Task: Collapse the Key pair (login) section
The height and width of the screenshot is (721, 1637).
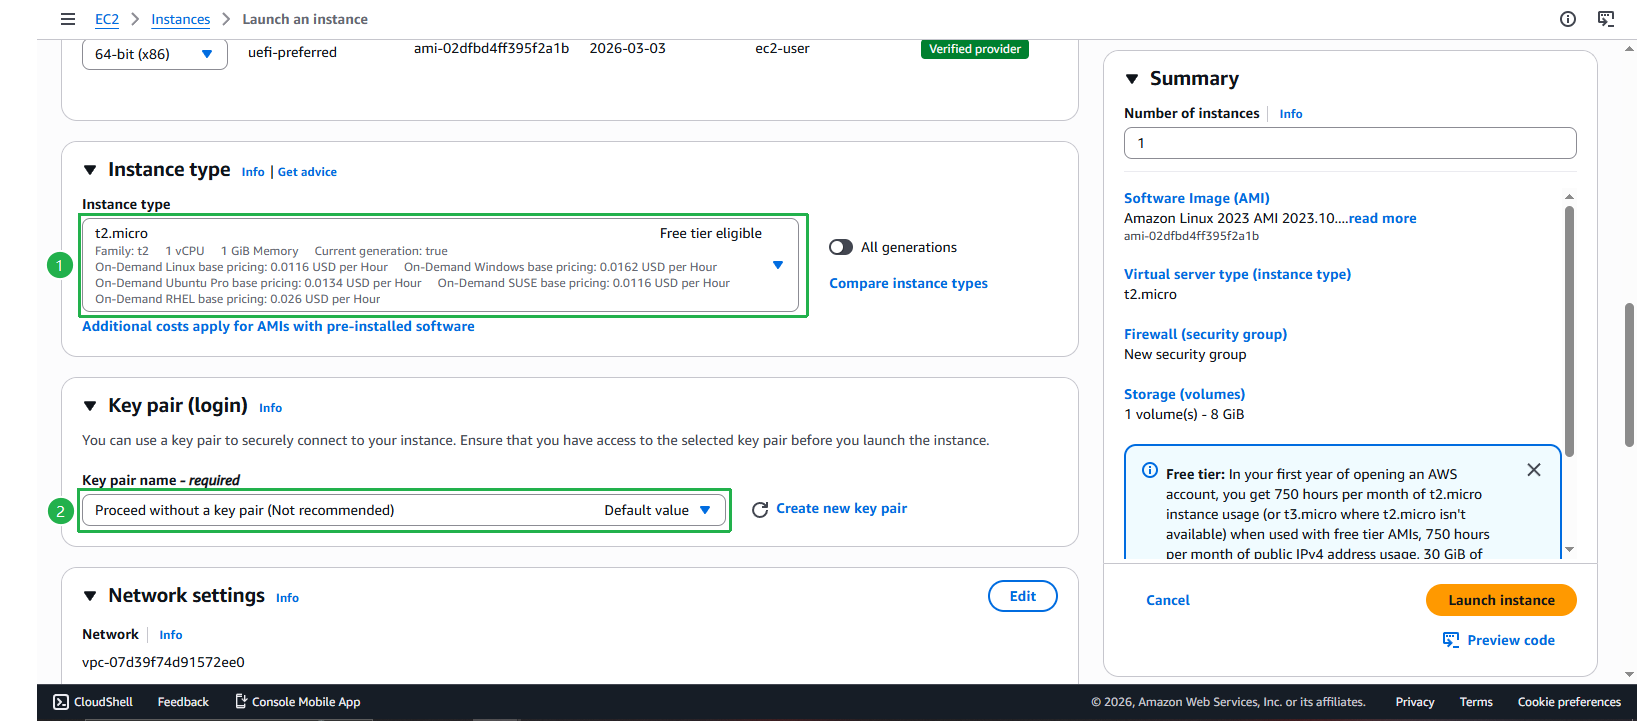Action: pos(90,406)
